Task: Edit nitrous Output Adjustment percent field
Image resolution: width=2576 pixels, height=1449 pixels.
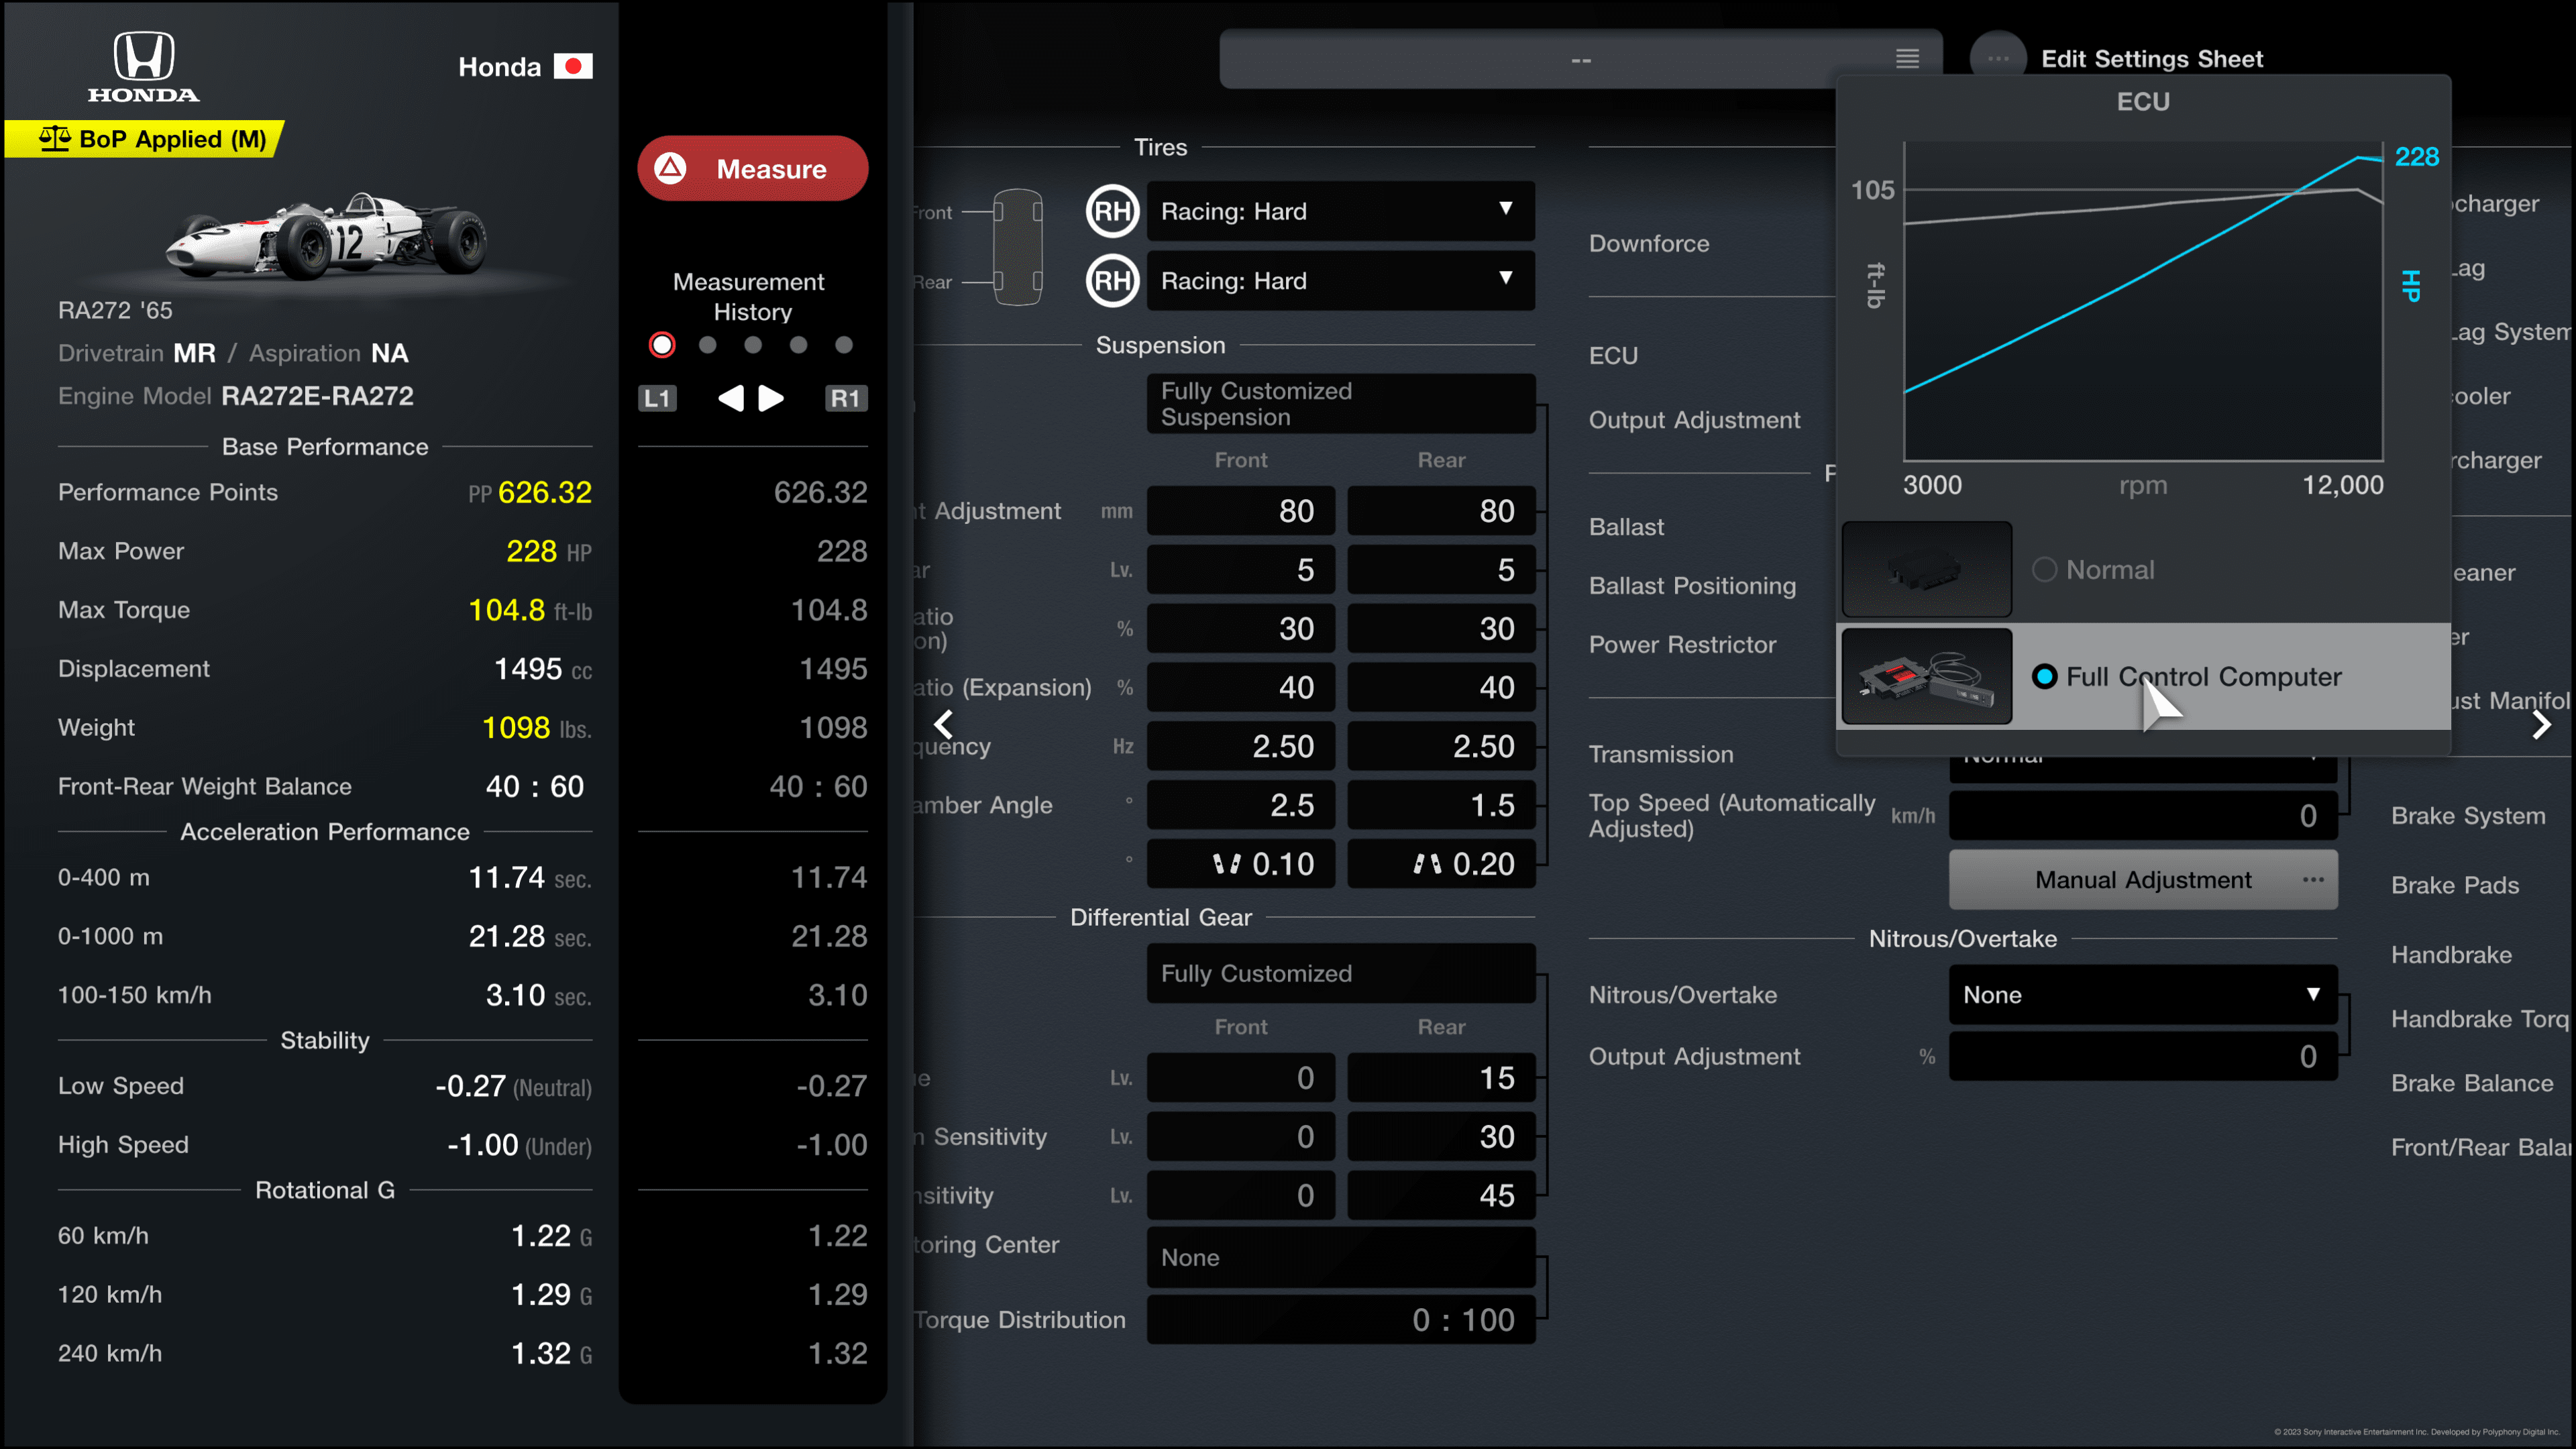Action: coord(2143,1057)
